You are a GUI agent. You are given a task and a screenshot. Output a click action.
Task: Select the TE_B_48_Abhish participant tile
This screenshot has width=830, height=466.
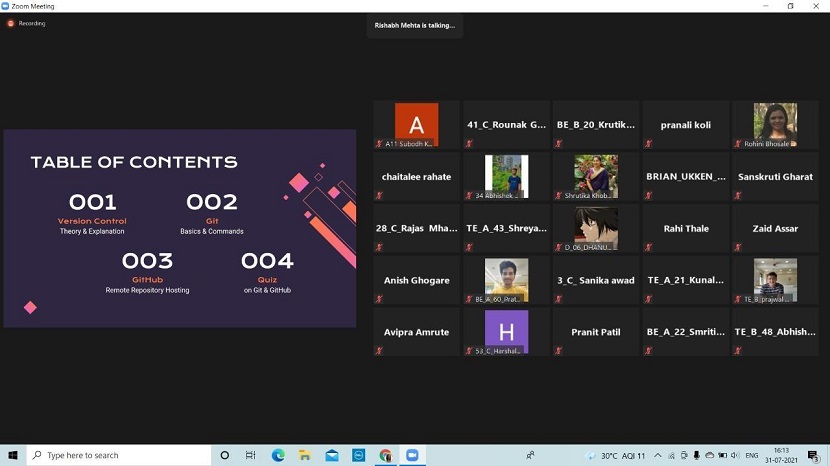(775, 332)
